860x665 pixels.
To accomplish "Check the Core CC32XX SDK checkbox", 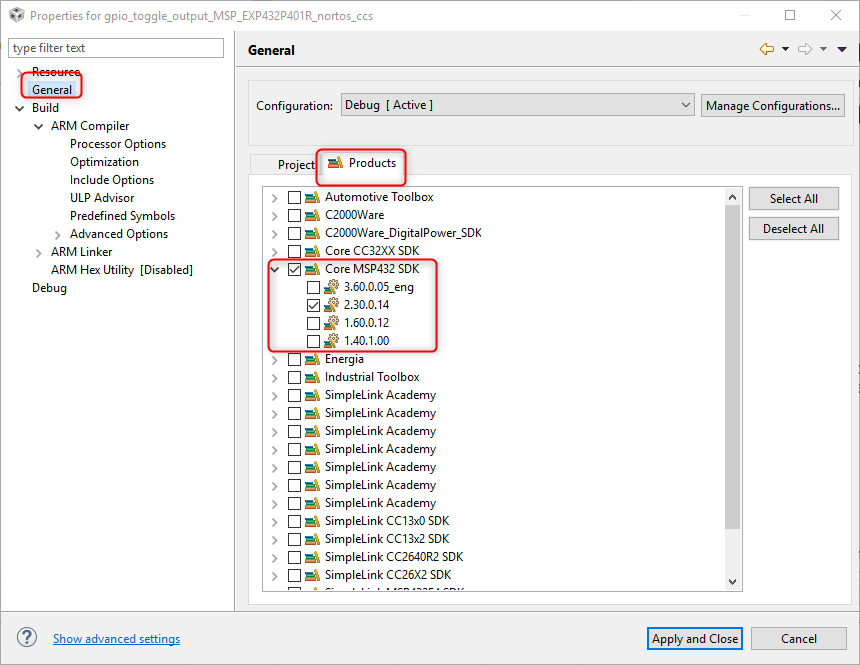I will (x=296, y=251).
